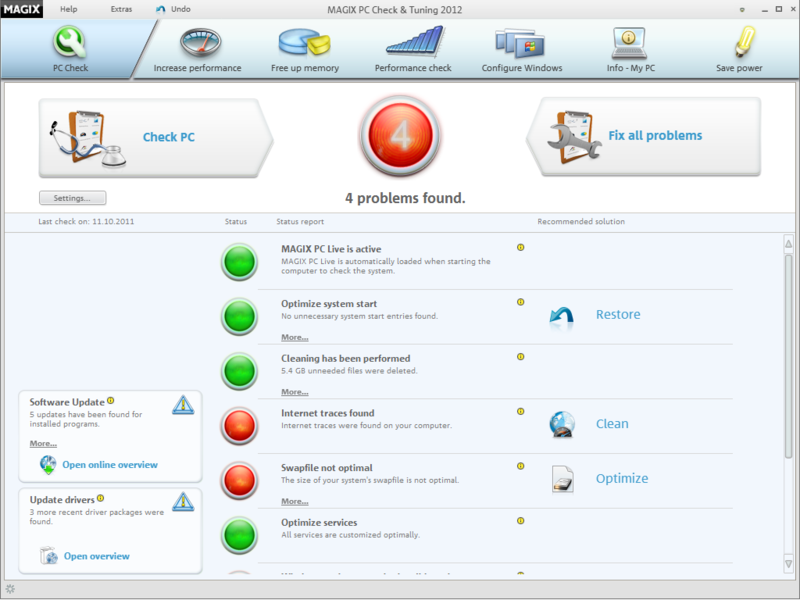Open More... under Cleaning has been performed
Screen dimensions: 800x600
(x=294, y=392)
